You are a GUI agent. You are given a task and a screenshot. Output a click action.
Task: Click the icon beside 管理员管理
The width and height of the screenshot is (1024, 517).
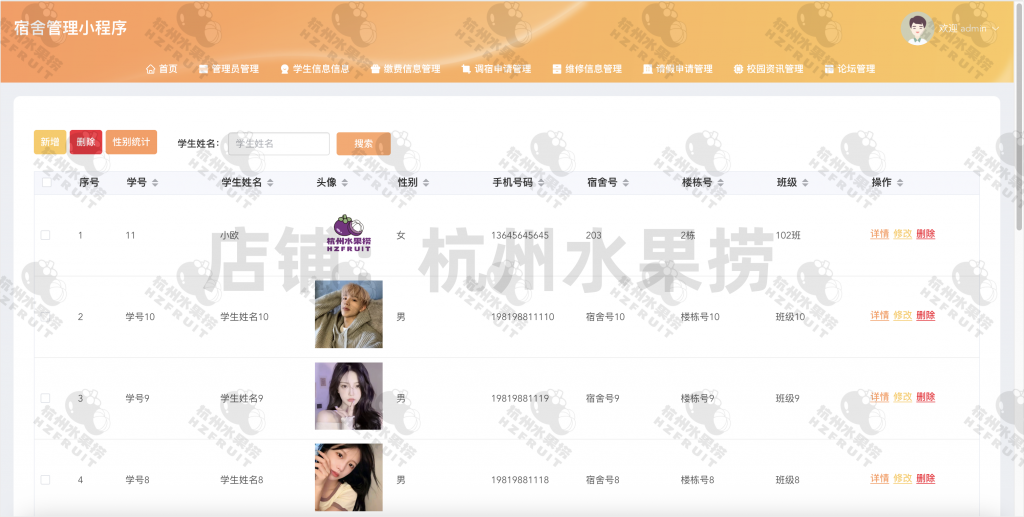[203, 69]
